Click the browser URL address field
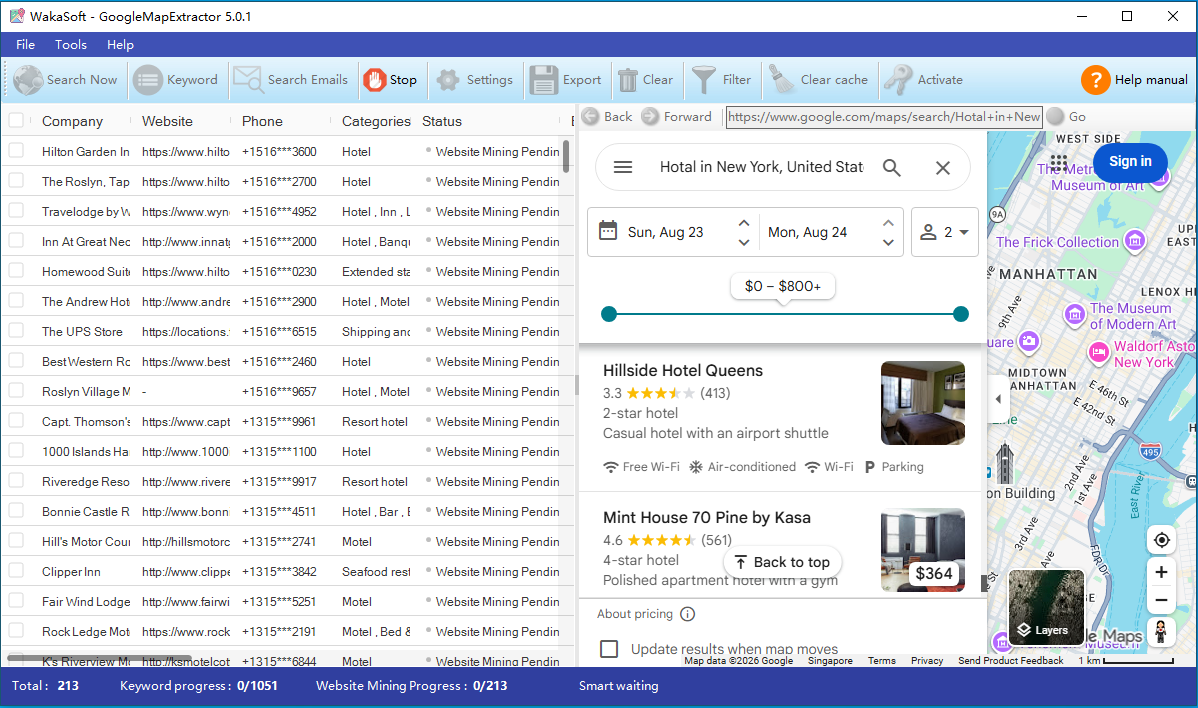 884,116
